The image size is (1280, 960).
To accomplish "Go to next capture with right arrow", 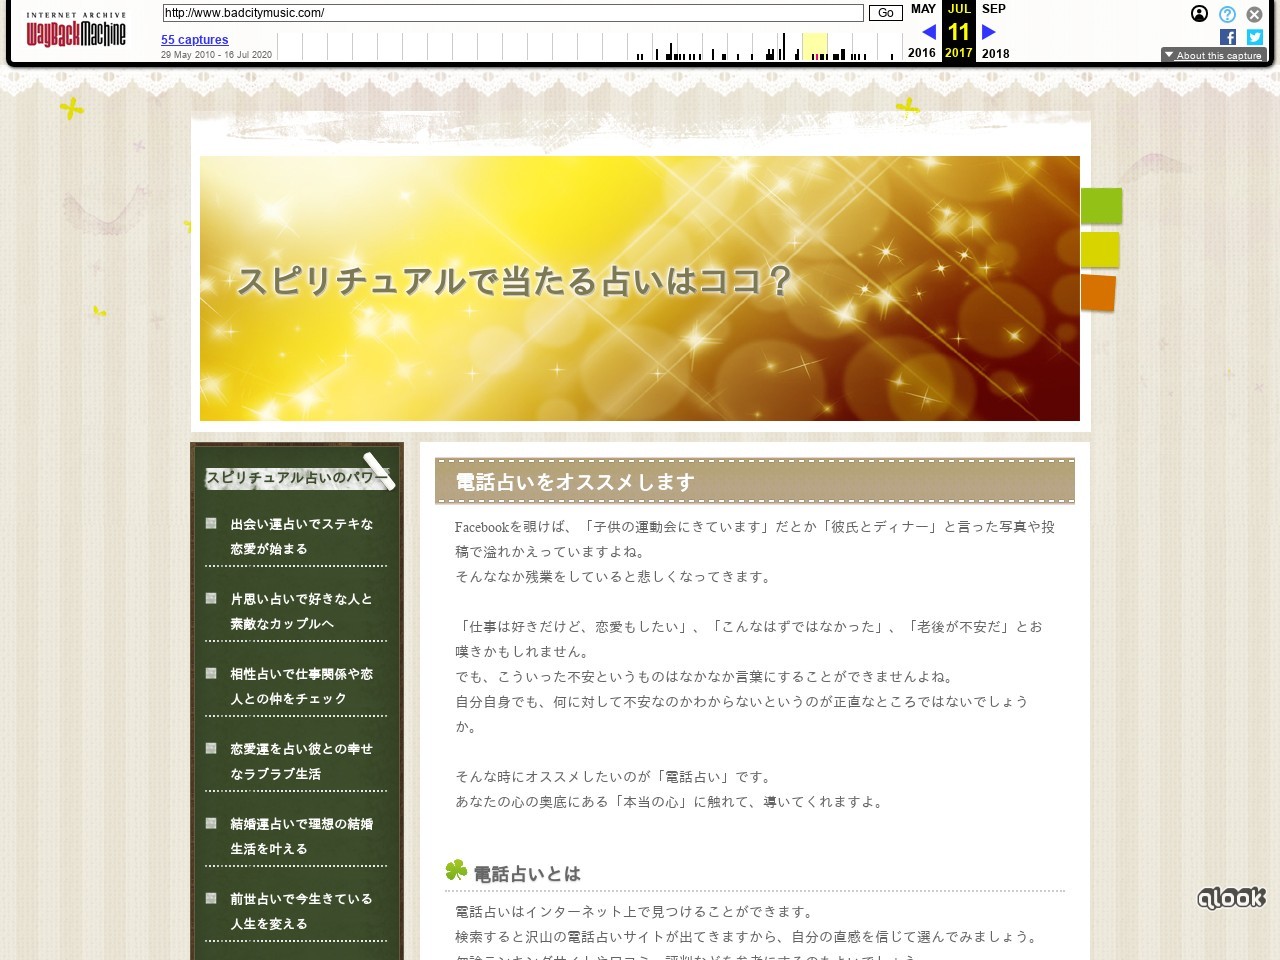I will (x=989, y=32).
